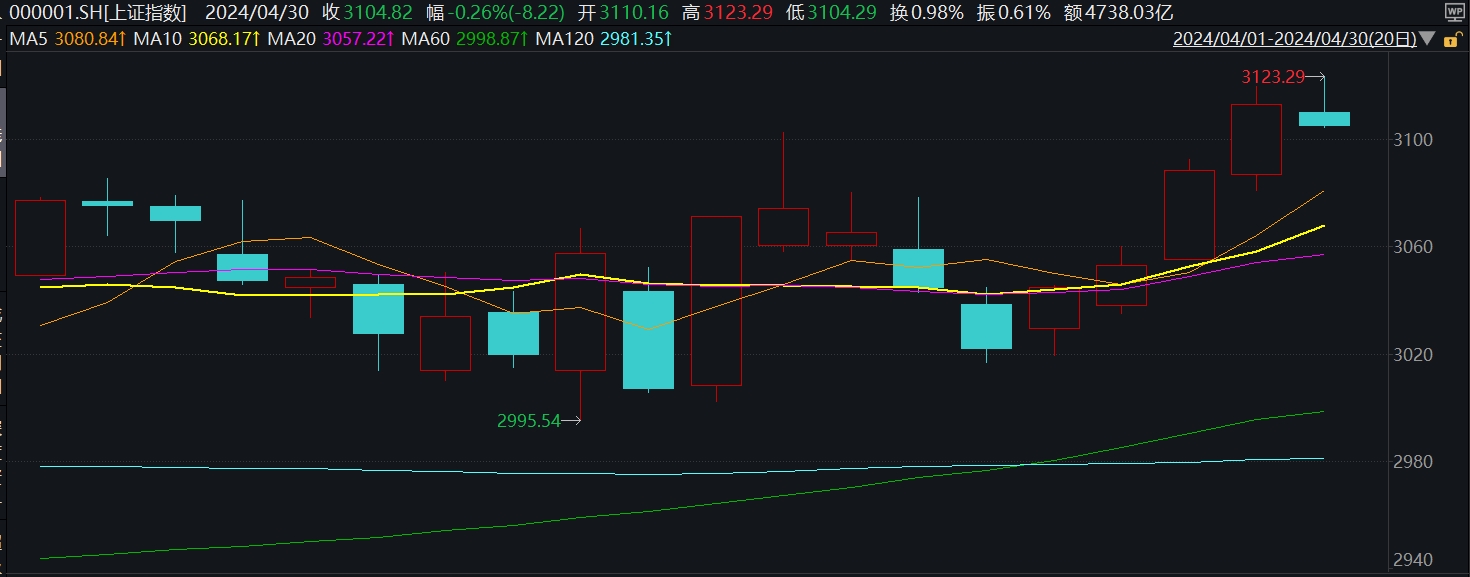The width and height of the screenshot is (1470, 577).
Task: Expand the date range dropdown triangle
Action: point(1427,40)
